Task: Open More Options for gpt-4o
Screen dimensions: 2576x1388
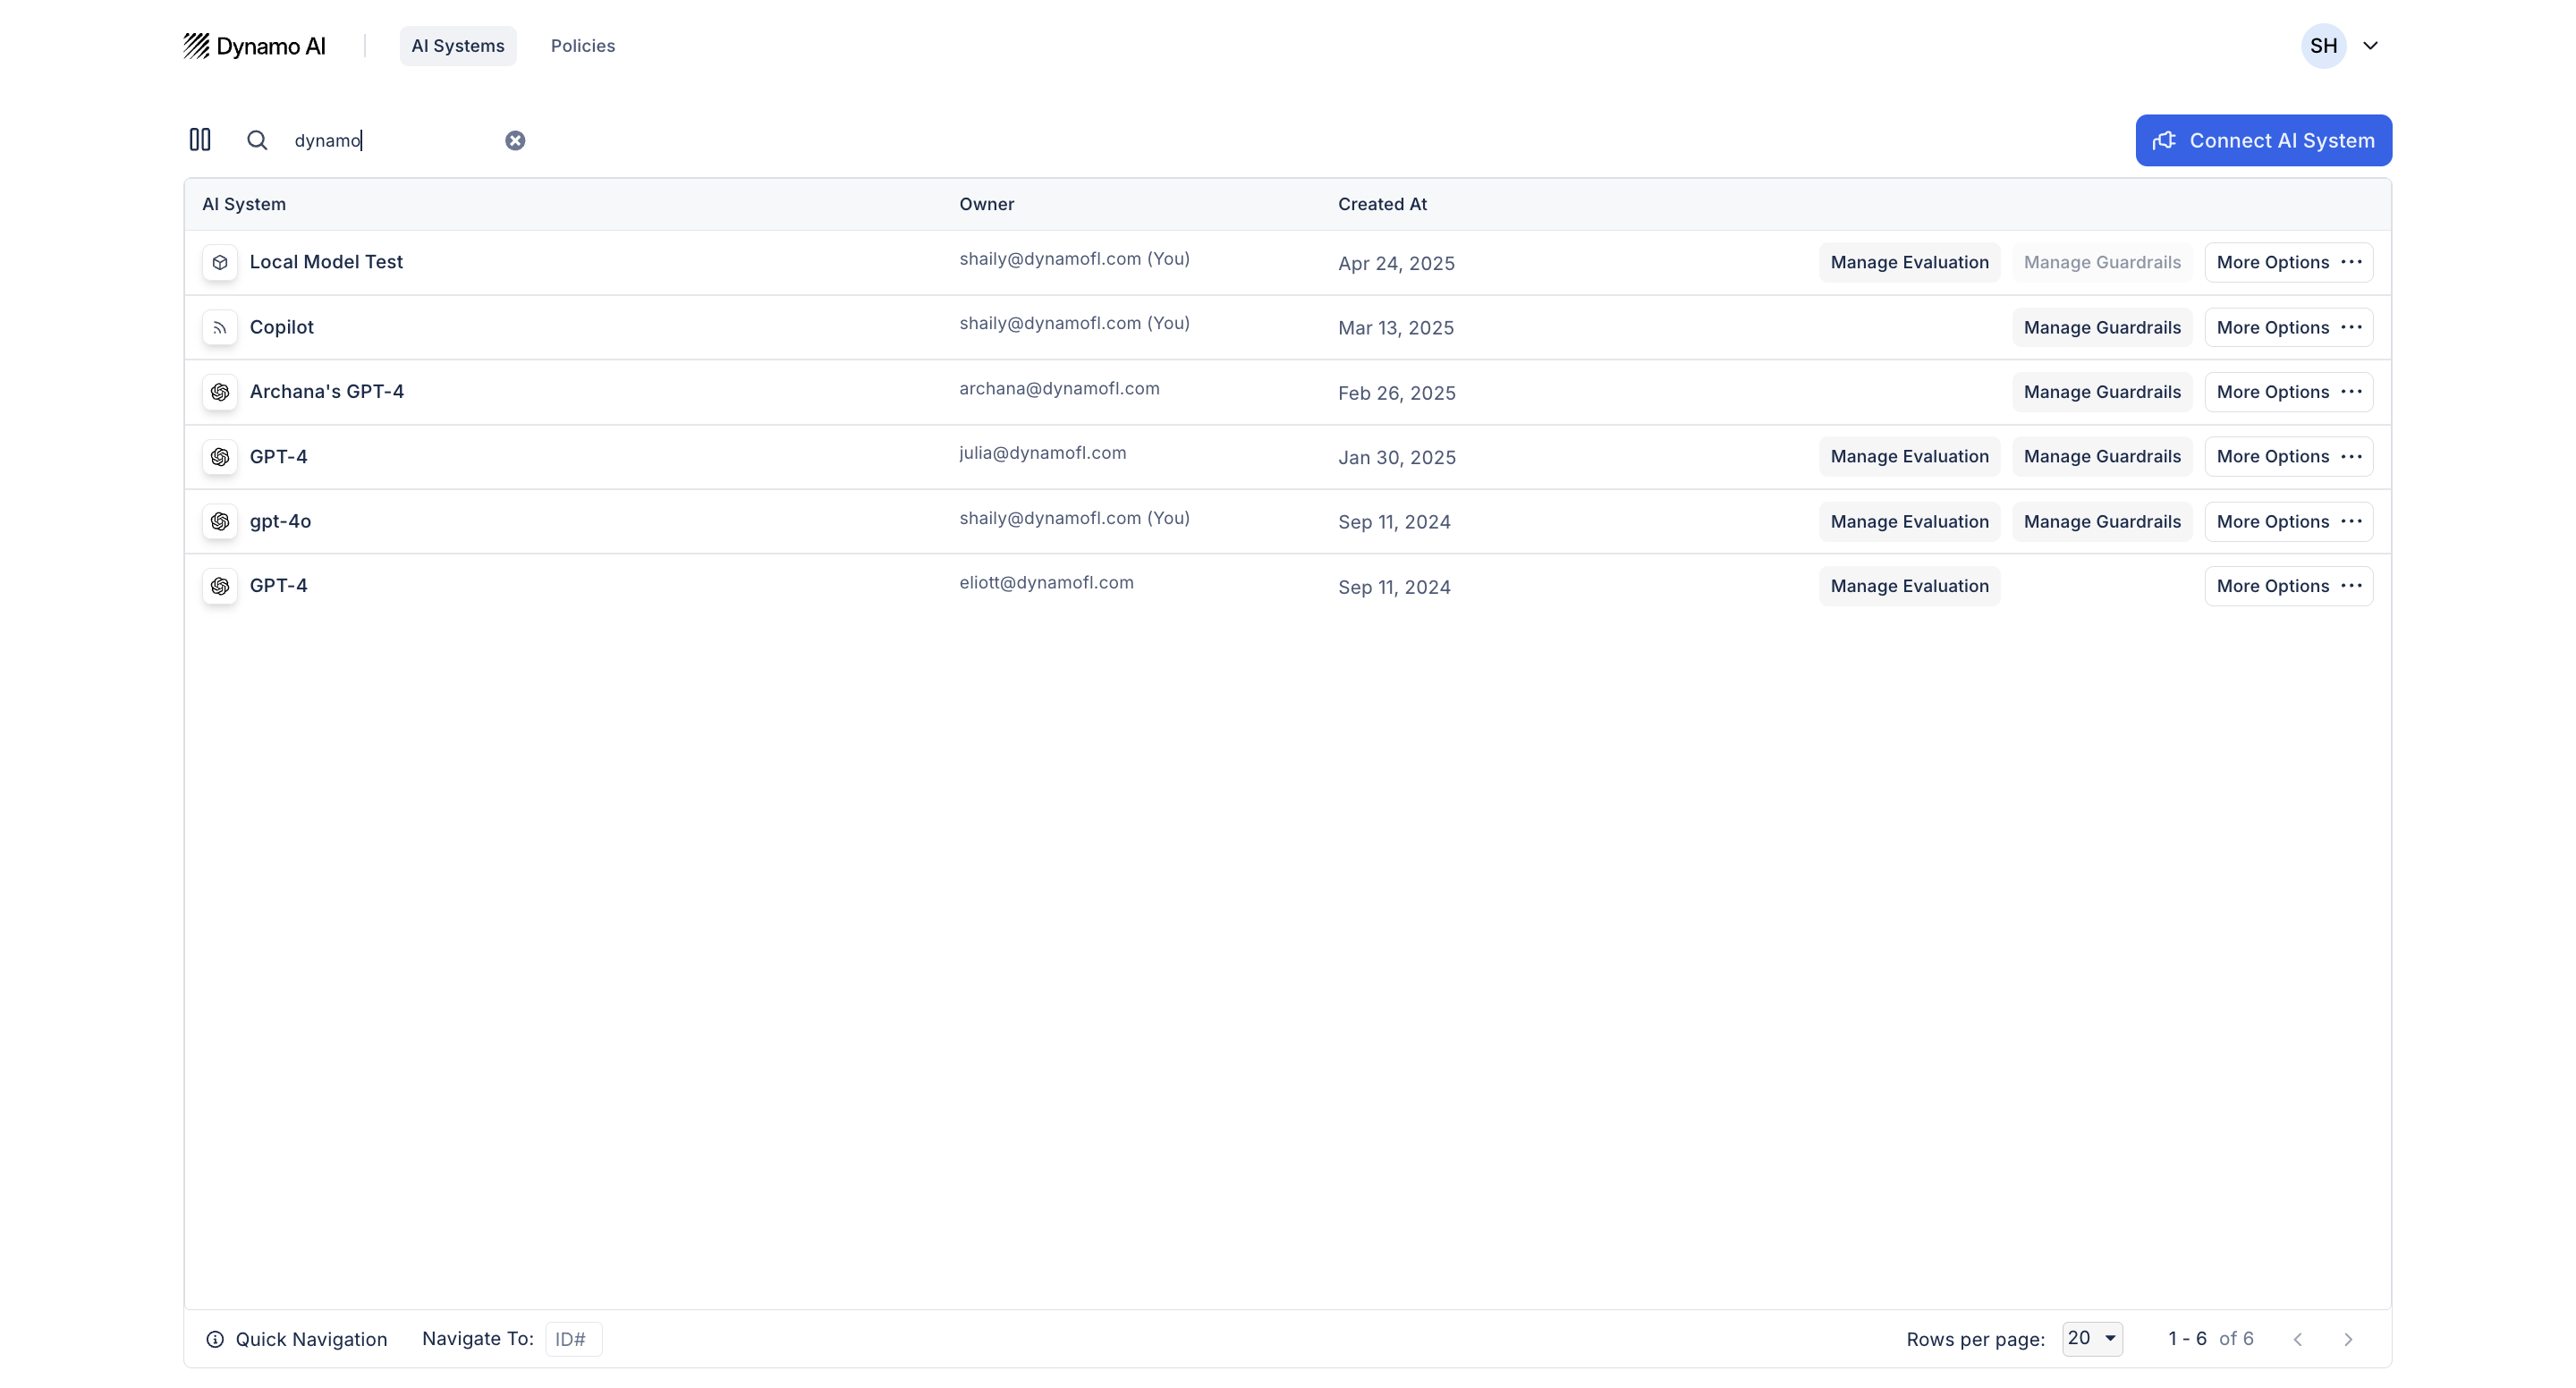Action: pos(2289,521)
